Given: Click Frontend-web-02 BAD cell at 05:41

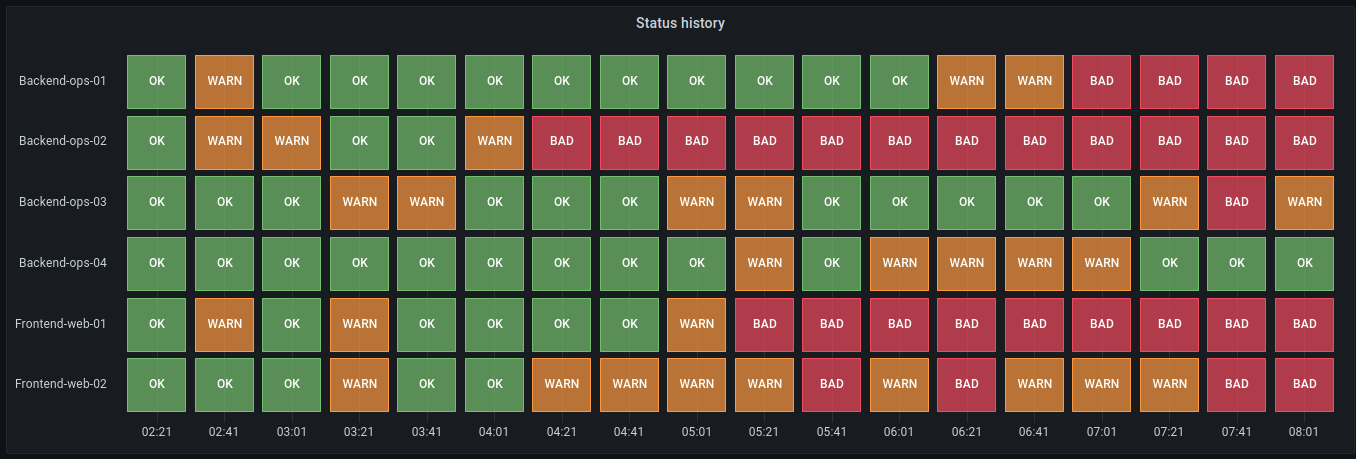Looking at the screenshot, I should [x=832, y=383].
